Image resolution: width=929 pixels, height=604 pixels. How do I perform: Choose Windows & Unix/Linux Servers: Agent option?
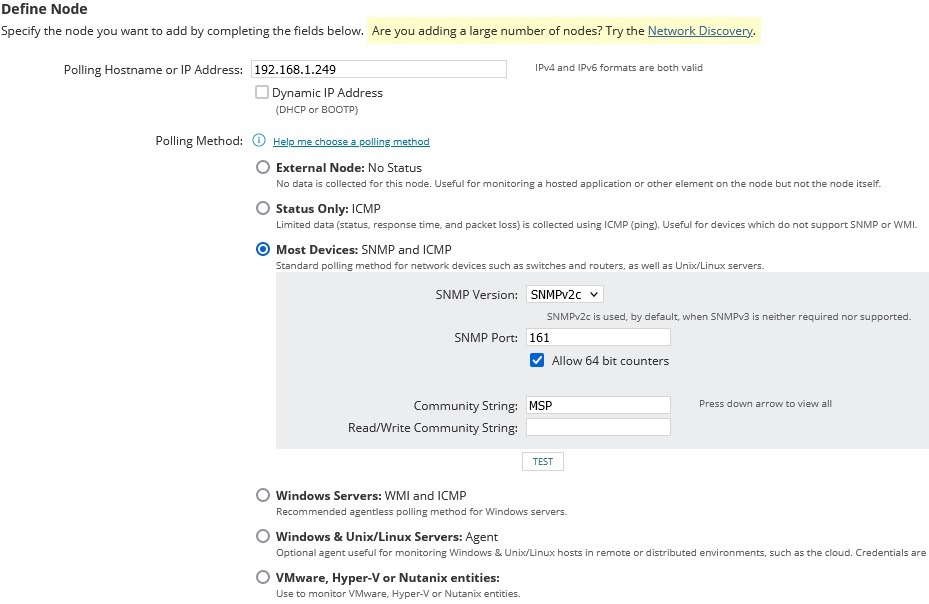pyautogui.click(x=263, y=536)
